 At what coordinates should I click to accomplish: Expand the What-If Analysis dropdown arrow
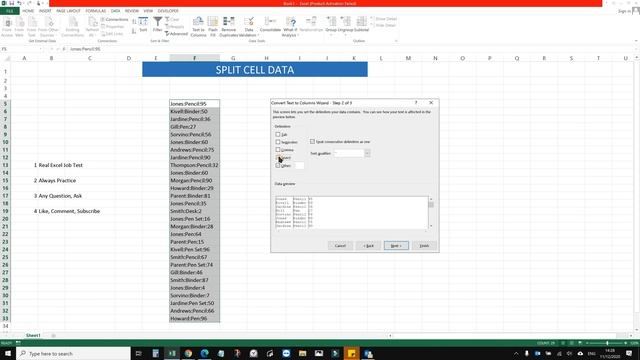(298, 35)
